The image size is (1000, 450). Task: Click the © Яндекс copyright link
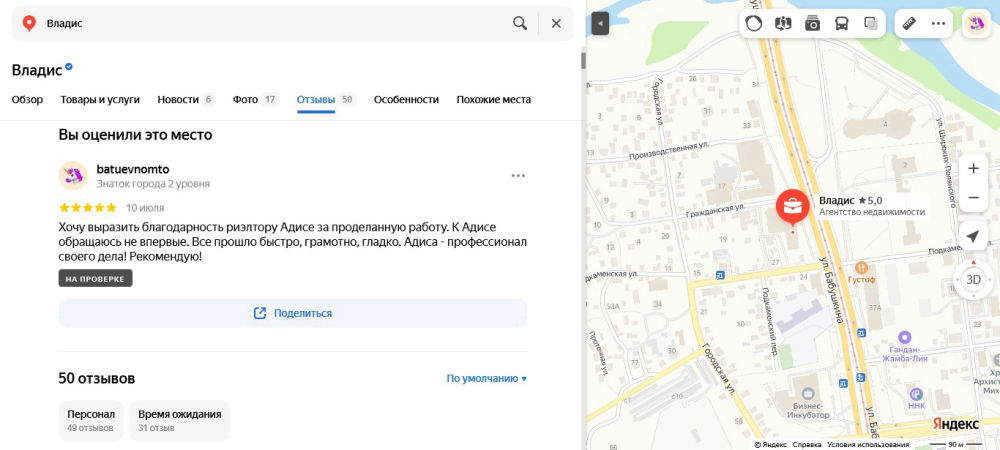[x=770, y=444]
